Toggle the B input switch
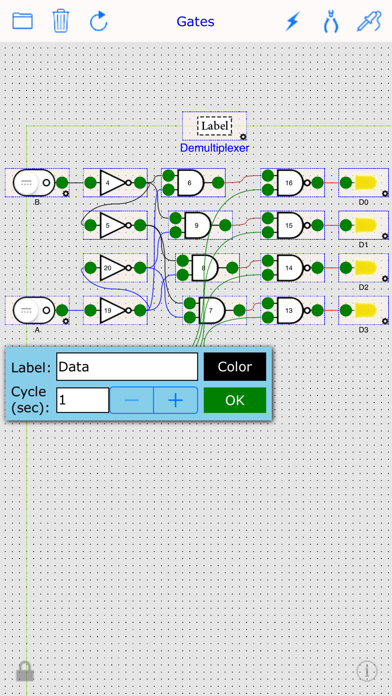Image resolution: width=392 pixels, height=696 pixels. 34,182
